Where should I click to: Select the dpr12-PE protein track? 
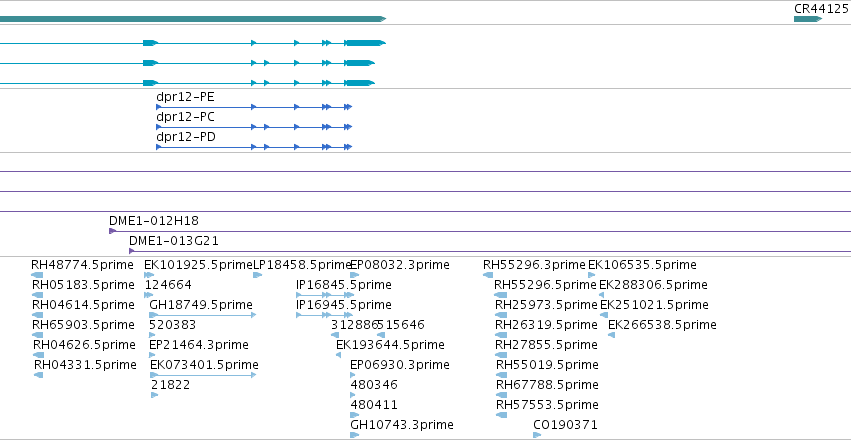coord(254,107)
